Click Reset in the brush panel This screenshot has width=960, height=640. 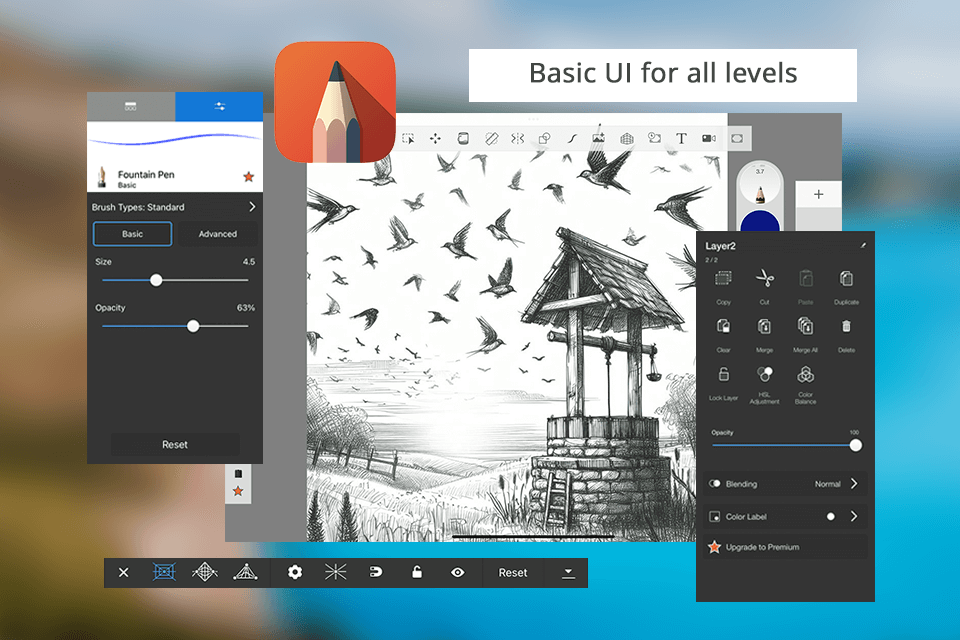tap(175, 445)
